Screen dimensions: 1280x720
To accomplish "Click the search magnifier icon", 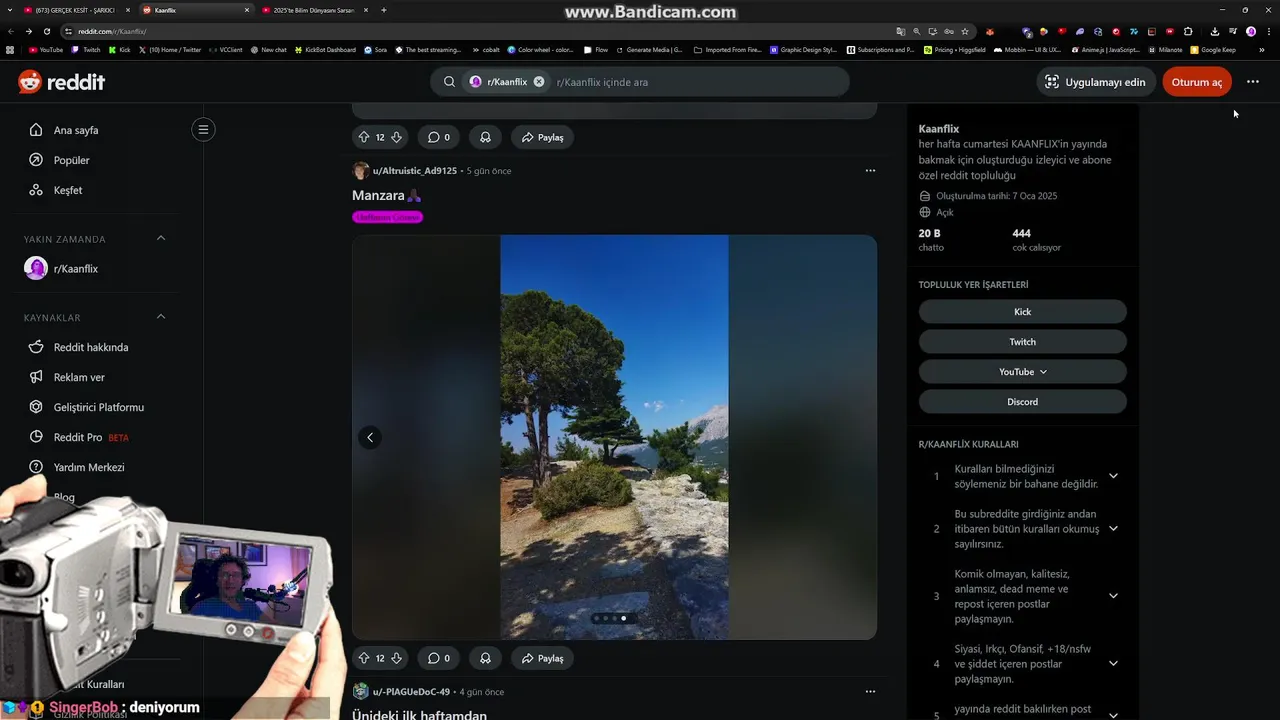I will click(450, 82).
